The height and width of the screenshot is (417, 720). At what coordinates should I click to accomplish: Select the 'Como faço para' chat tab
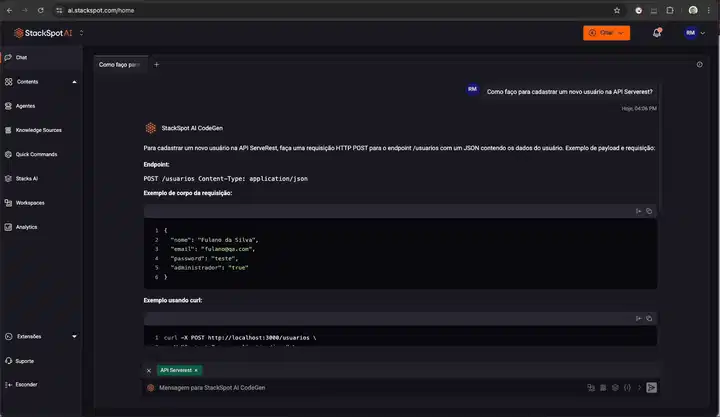[x=119, y=64]
